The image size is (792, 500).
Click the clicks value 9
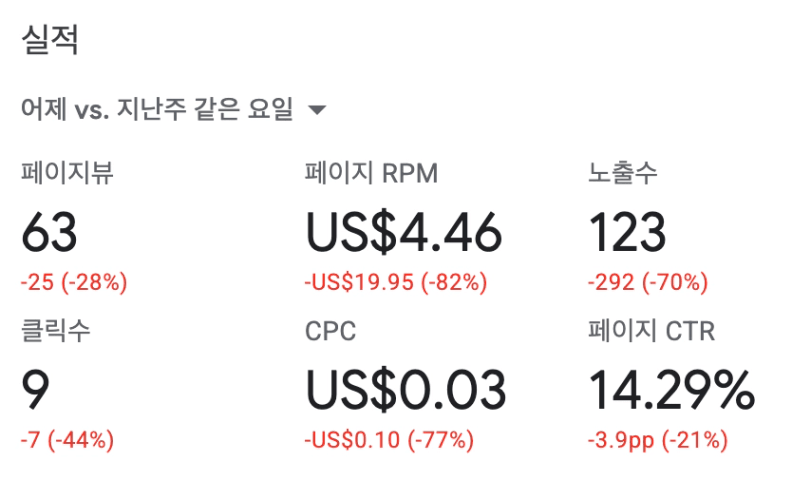35,390
